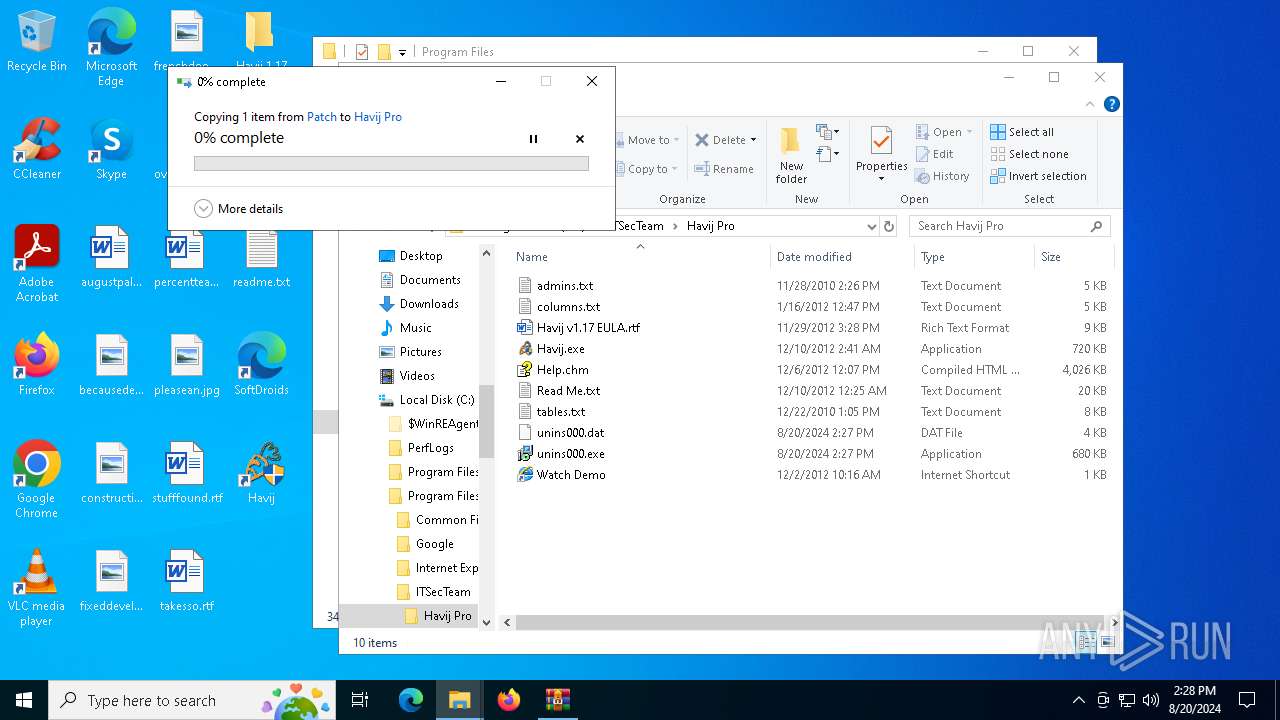Open VLC media player shortcut
The height and width of the screenshot is (720, 1280).
coord(37,588)
